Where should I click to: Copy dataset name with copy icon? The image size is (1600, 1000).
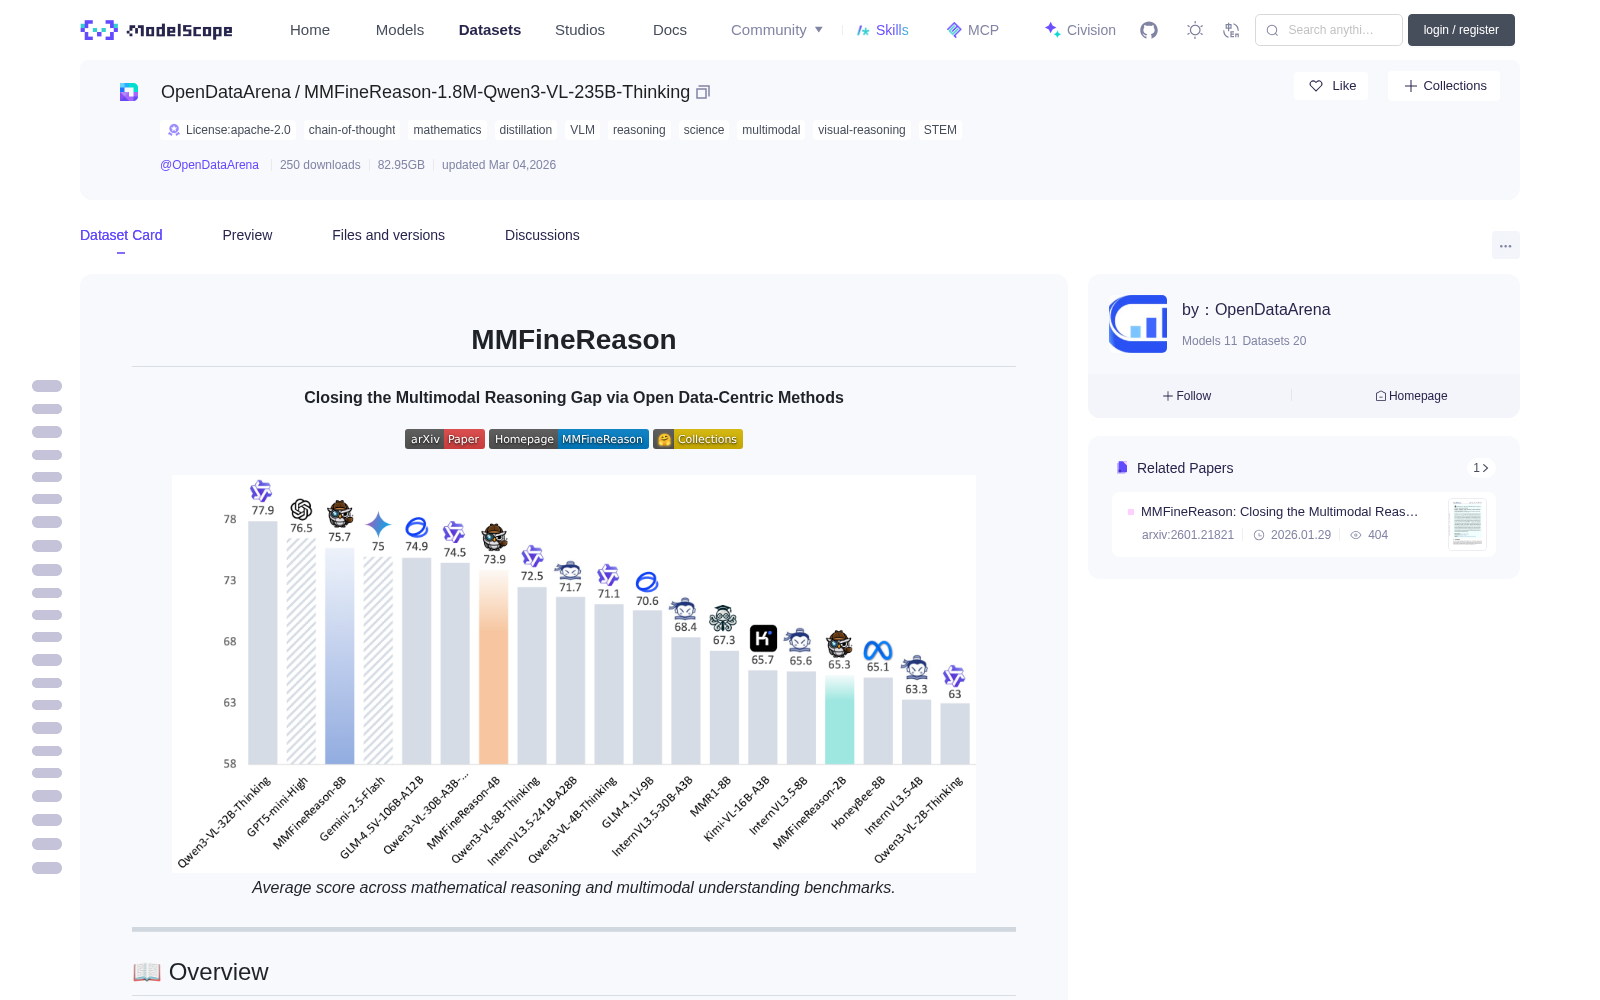coord(703,92)
